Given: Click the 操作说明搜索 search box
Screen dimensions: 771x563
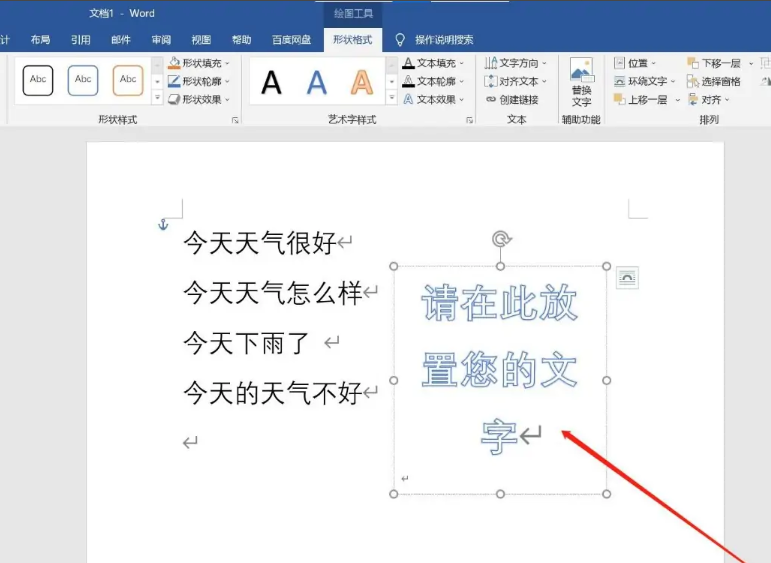Looking at the screenshot, I should pos(444,40).
